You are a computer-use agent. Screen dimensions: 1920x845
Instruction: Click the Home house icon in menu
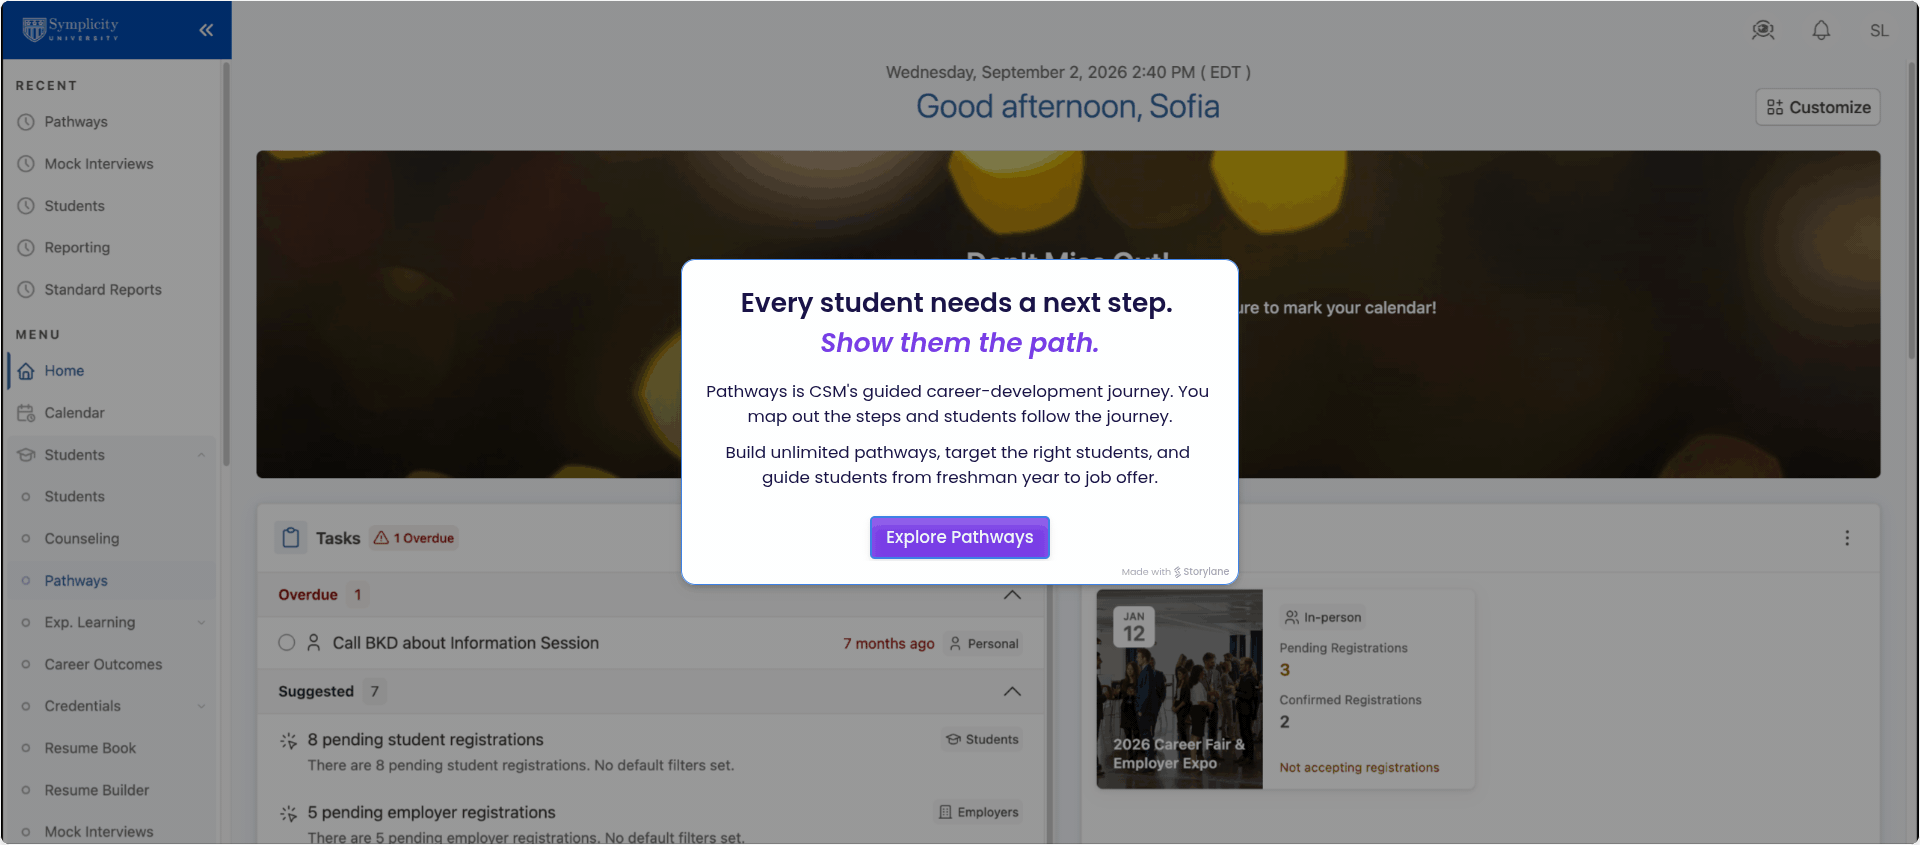pyautogui.click(x=26, y=371)
